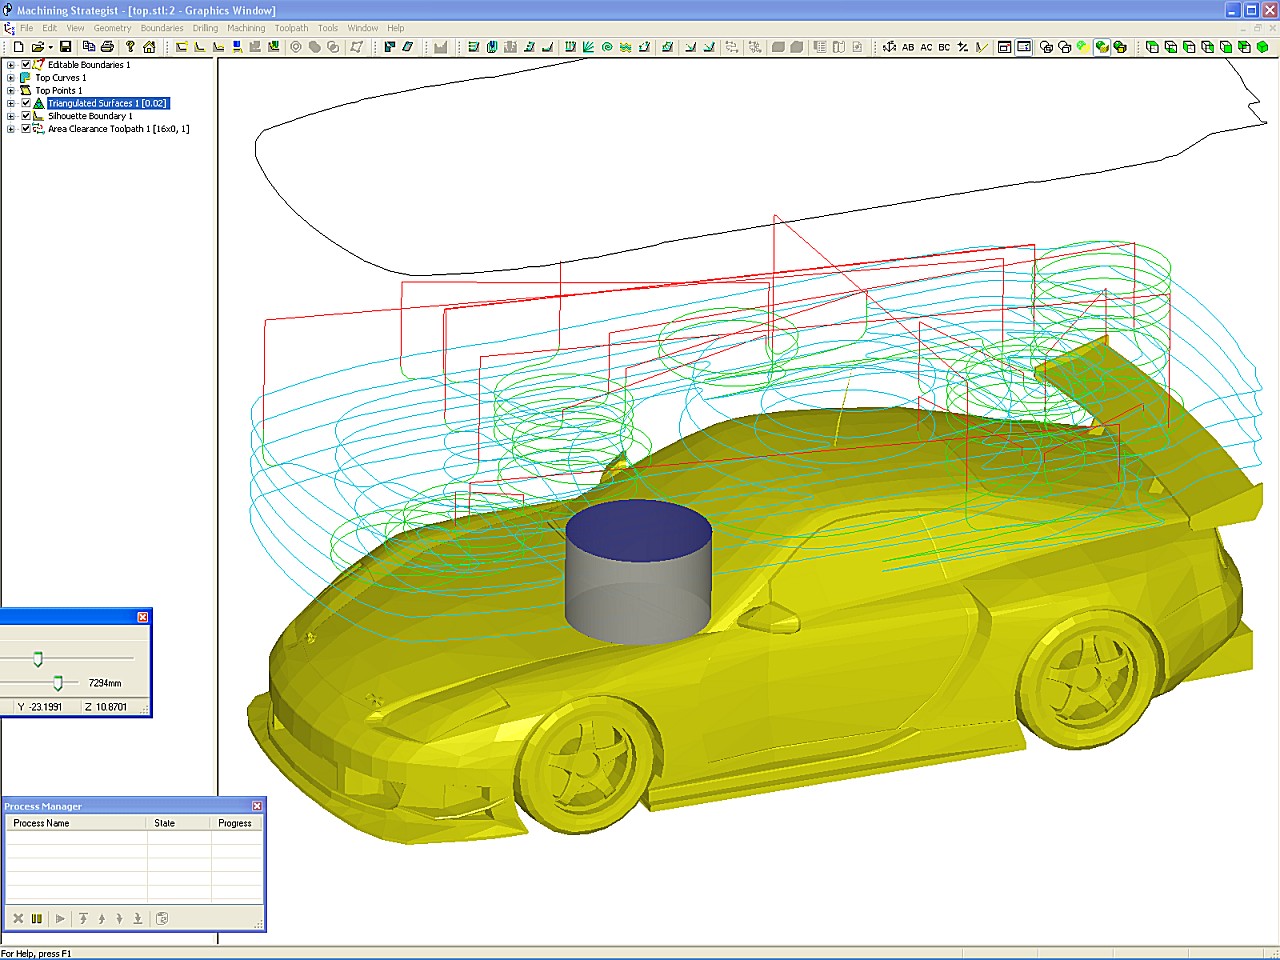Click the question-mark help icon
The height and width of the screenshot is (960, 1280).
point(130,47)
